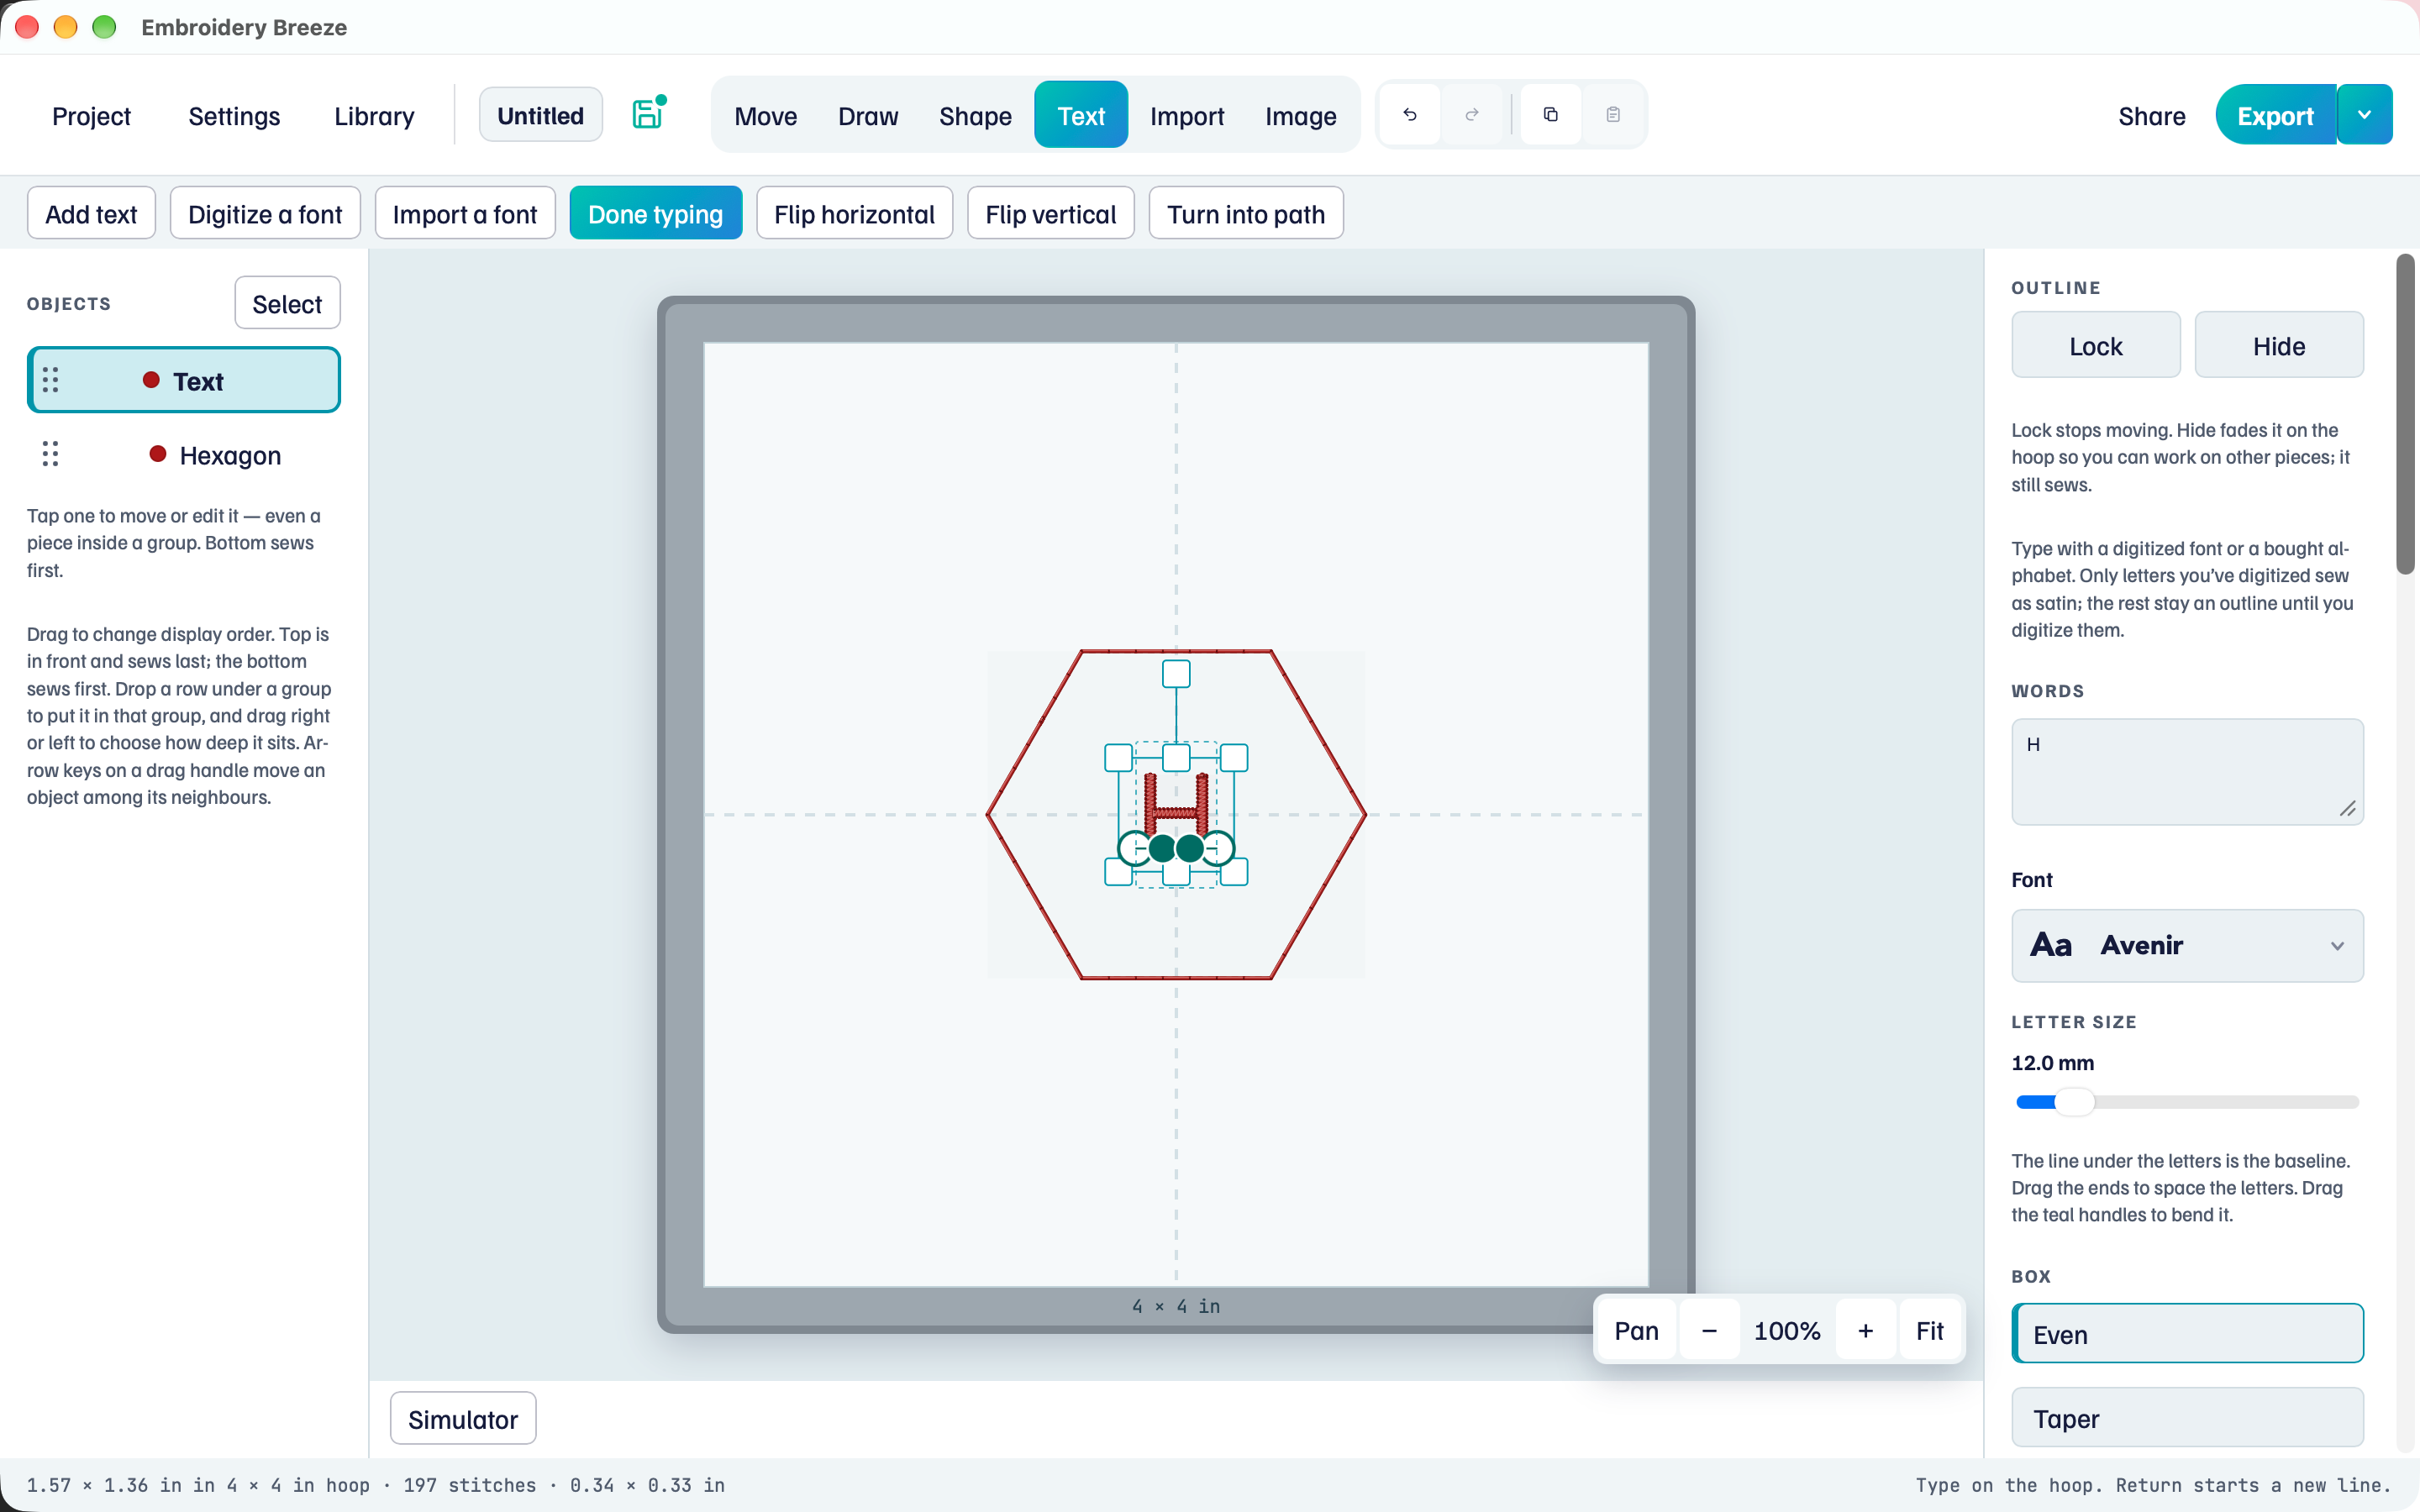The height and width of the screenshot is (1512, 2420).
Task: Click the Fit zoom button
Action: [1930, 1330]
